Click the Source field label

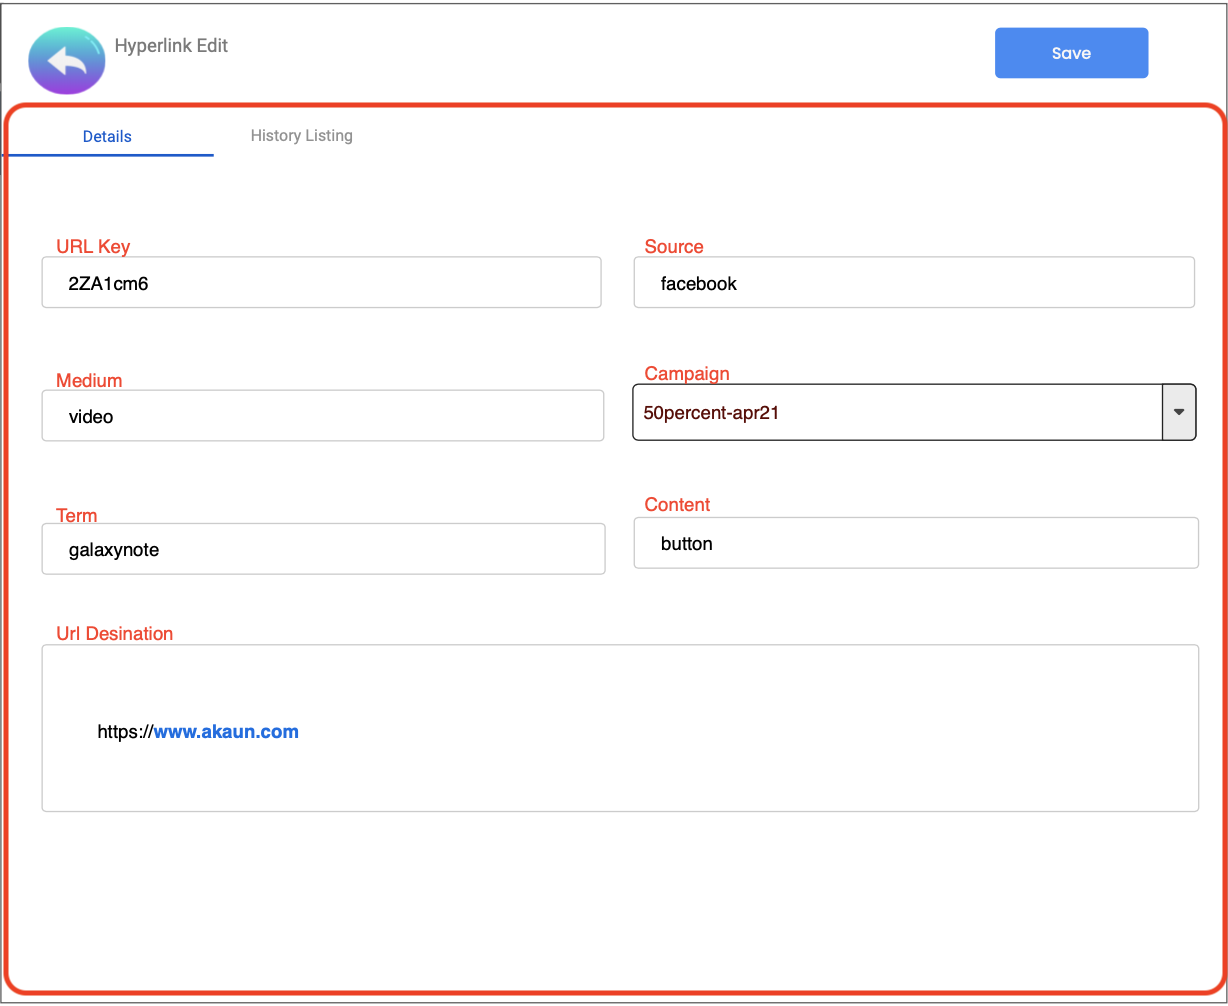(673, 247)
